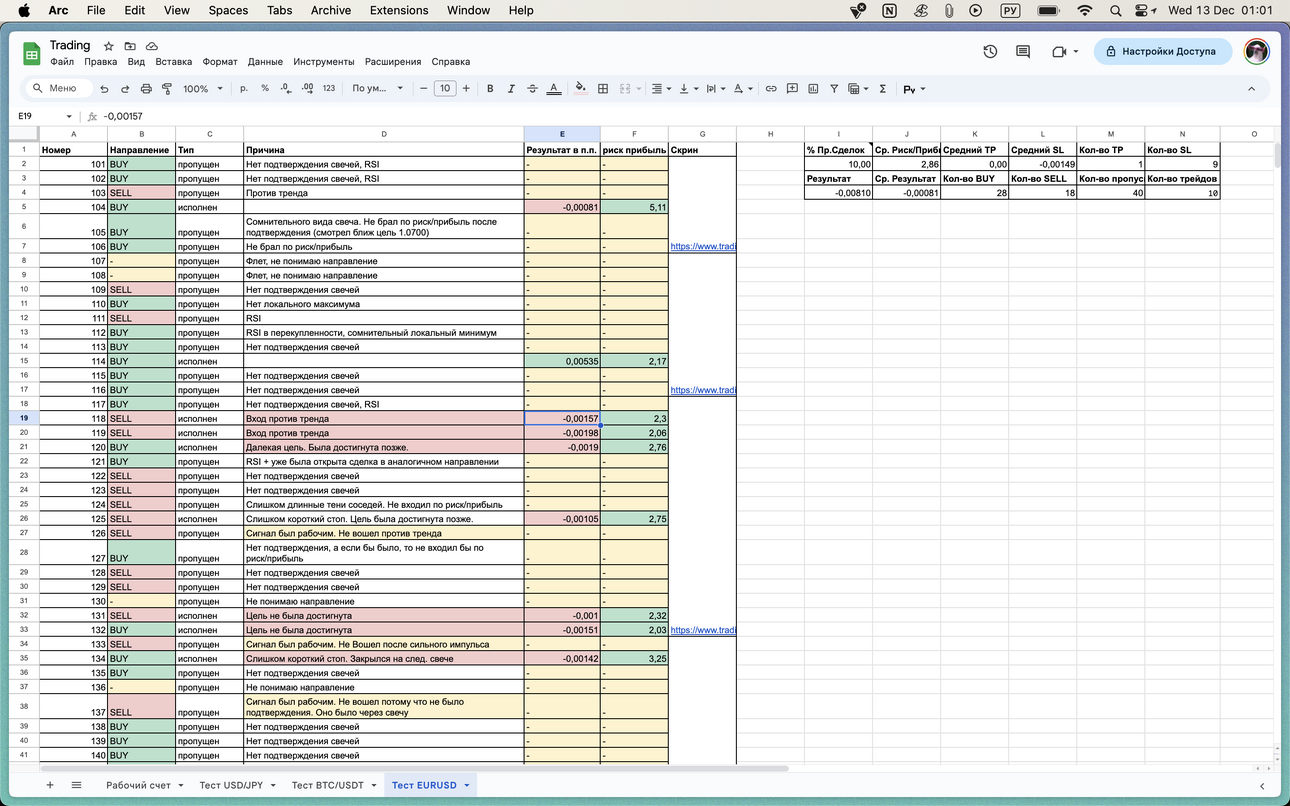Apply percent format with the % button

[x=265, y=89]
